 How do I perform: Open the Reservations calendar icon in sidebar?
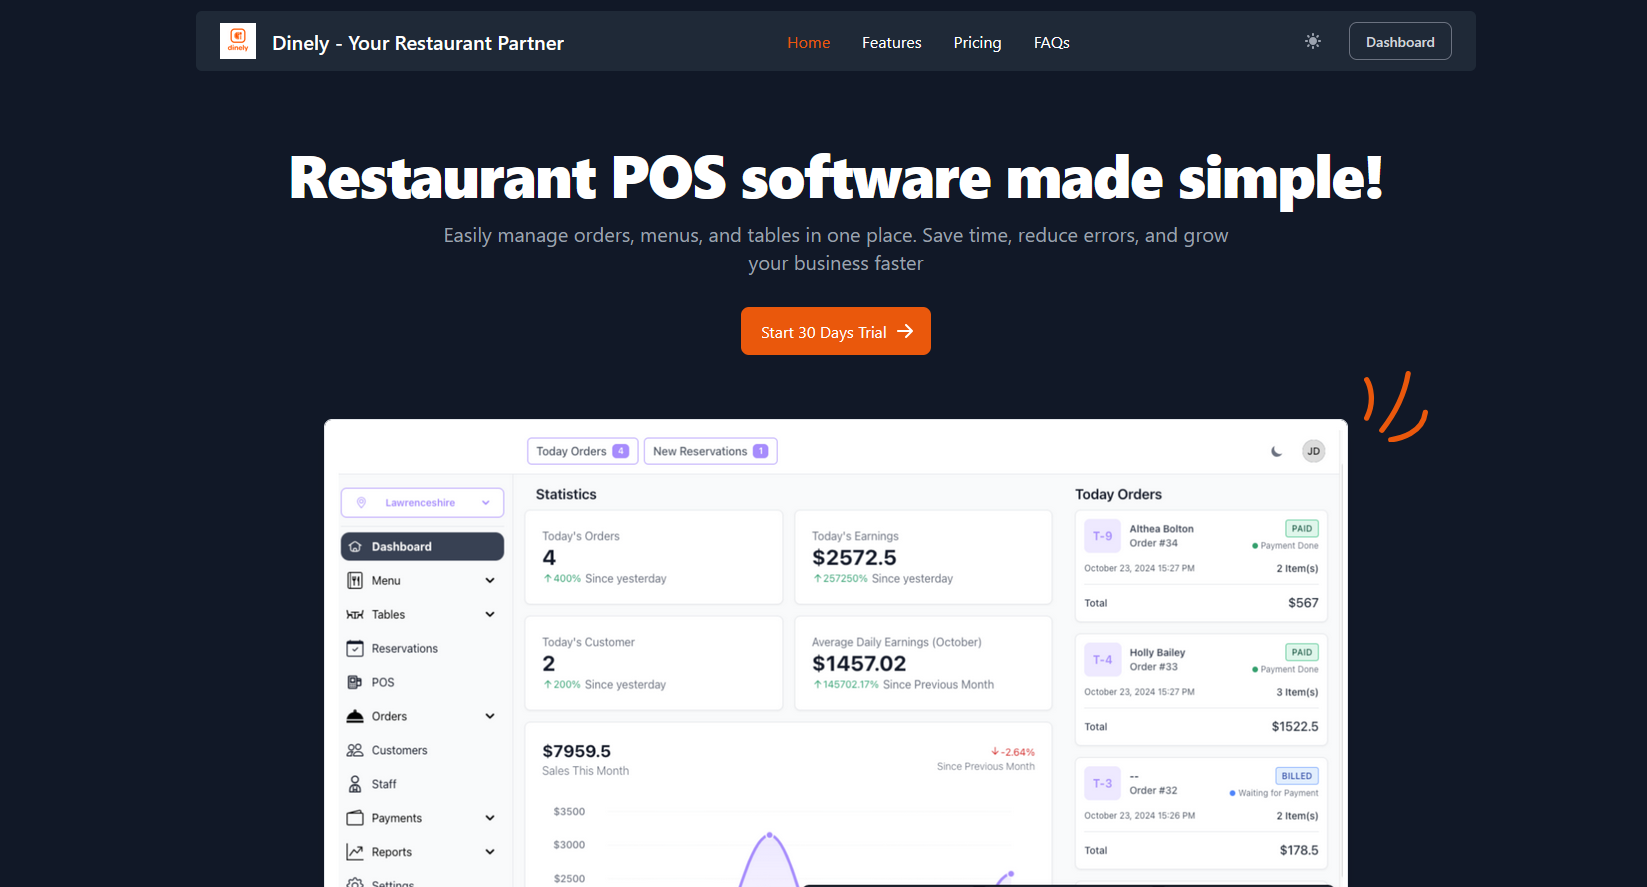355,649
